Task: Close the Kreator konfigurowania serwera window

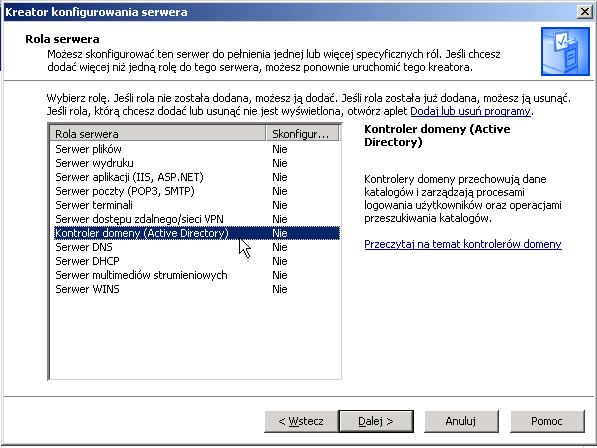Action: (x=585, y=12)
